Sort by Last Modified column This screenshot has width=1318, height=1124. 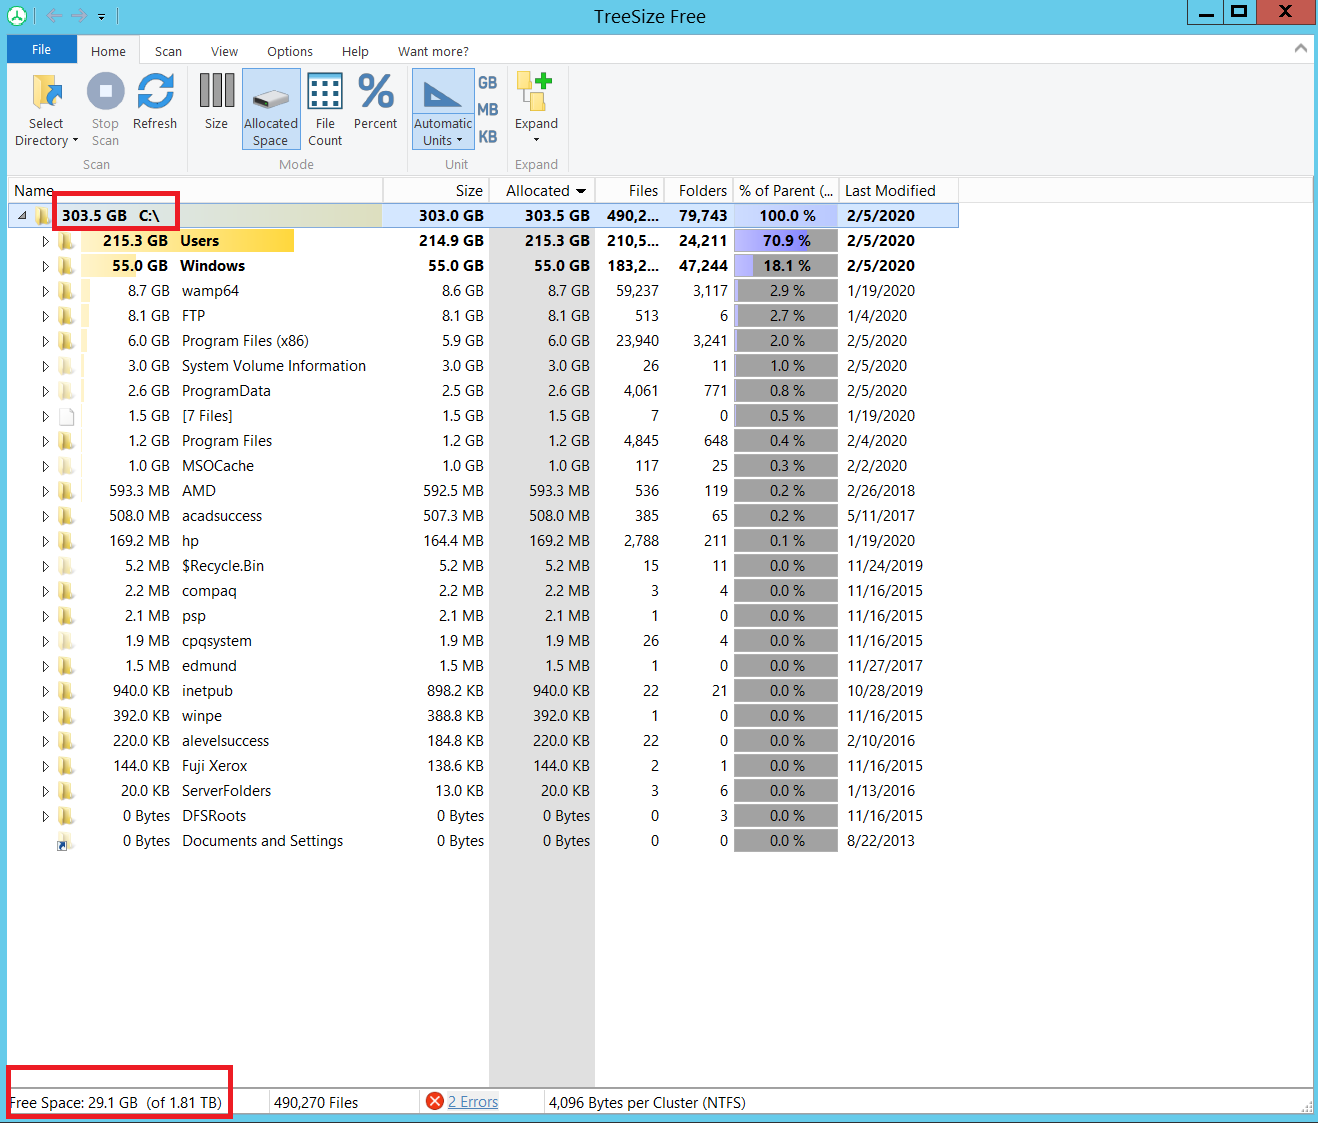click(898, 190)
